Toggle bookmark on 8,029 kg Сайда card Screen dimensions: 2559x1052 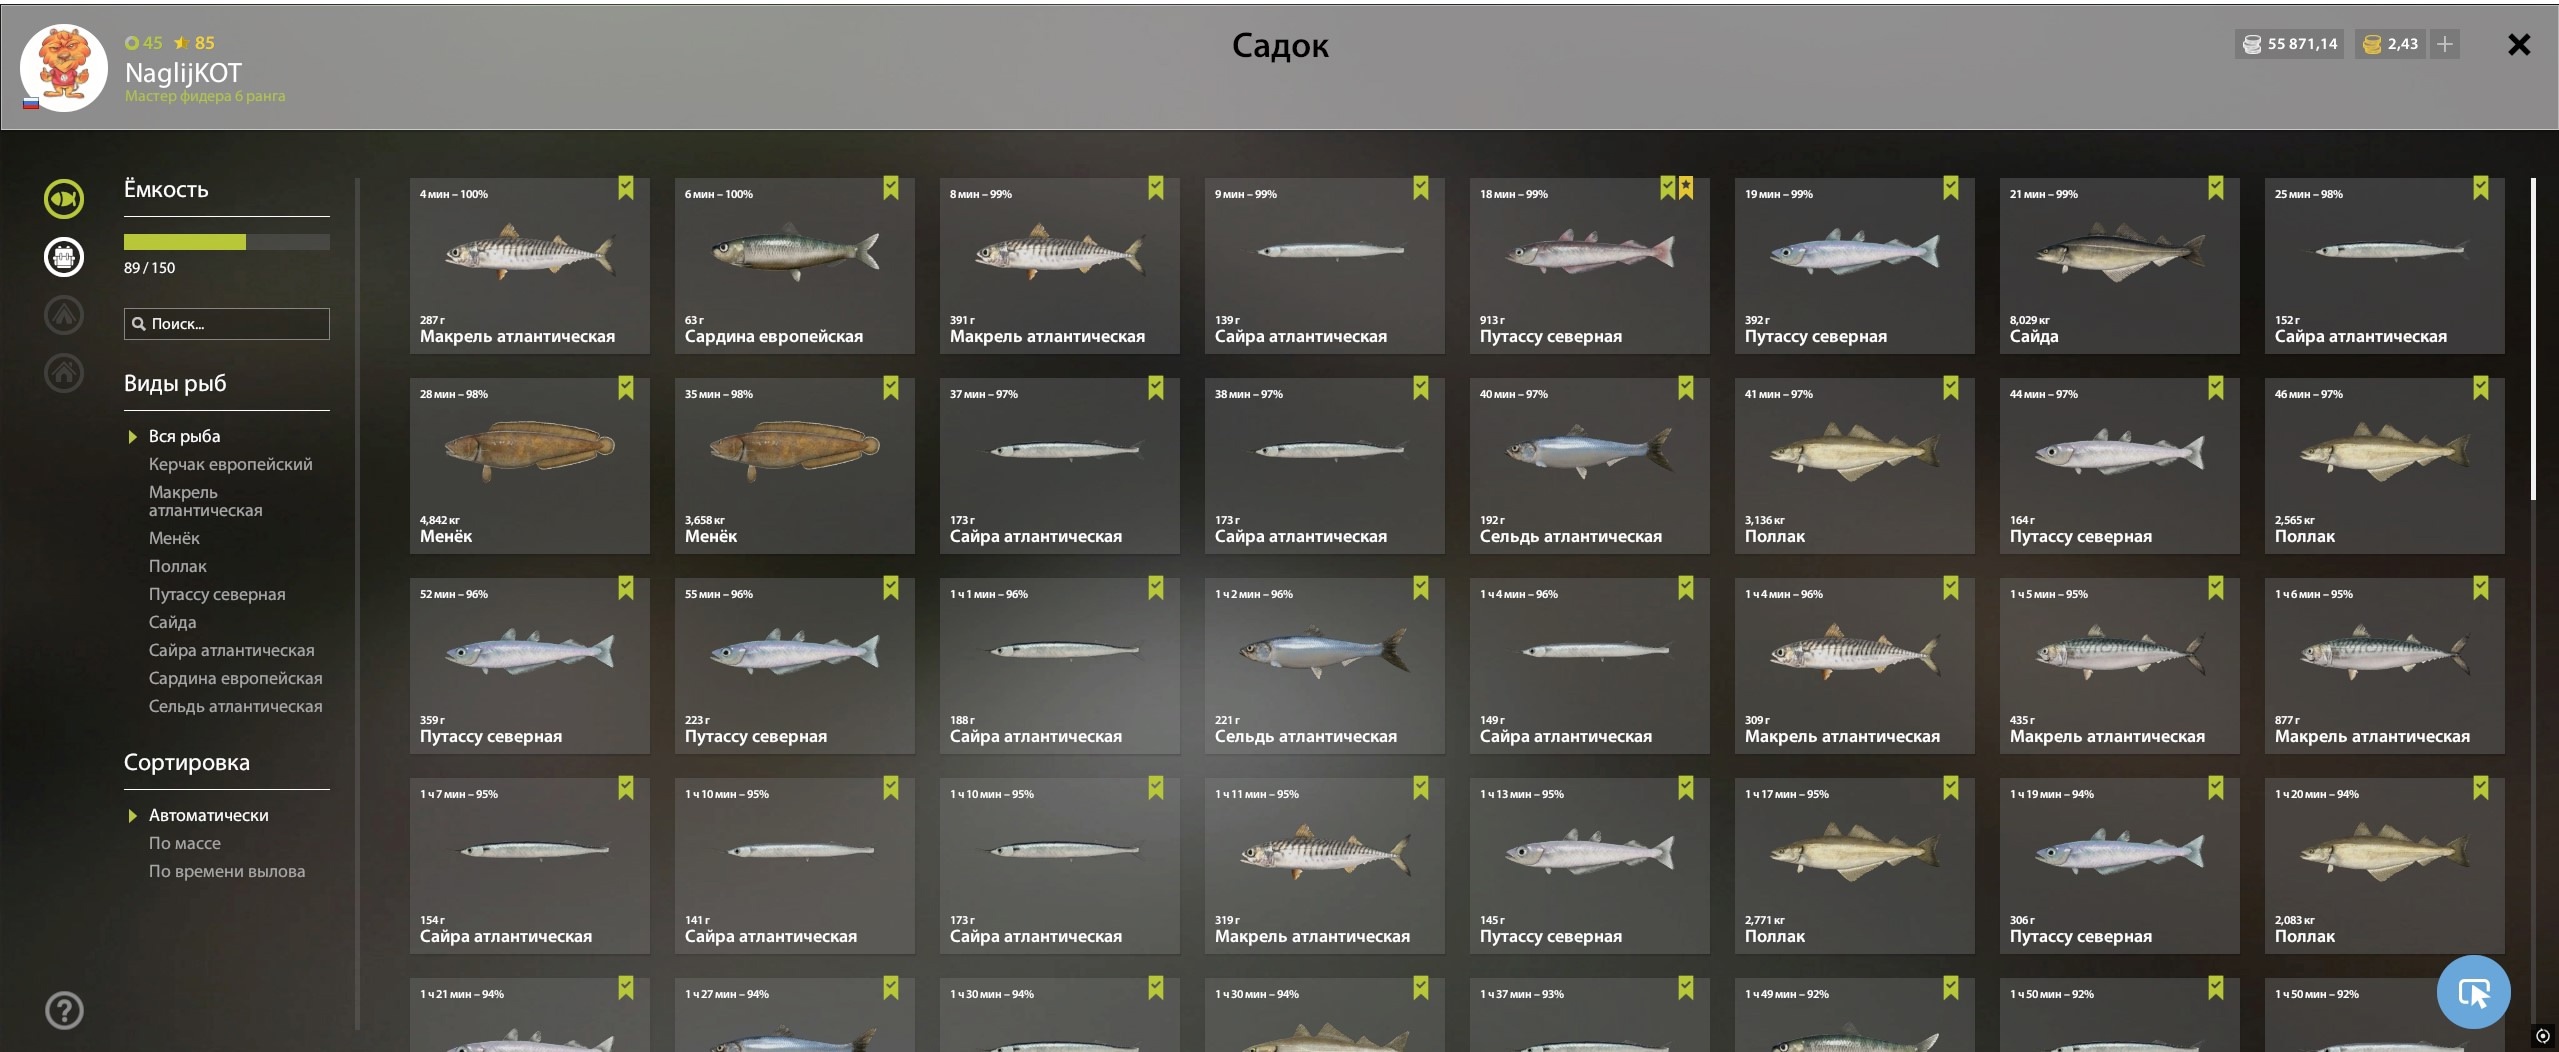pos(2216,188)
